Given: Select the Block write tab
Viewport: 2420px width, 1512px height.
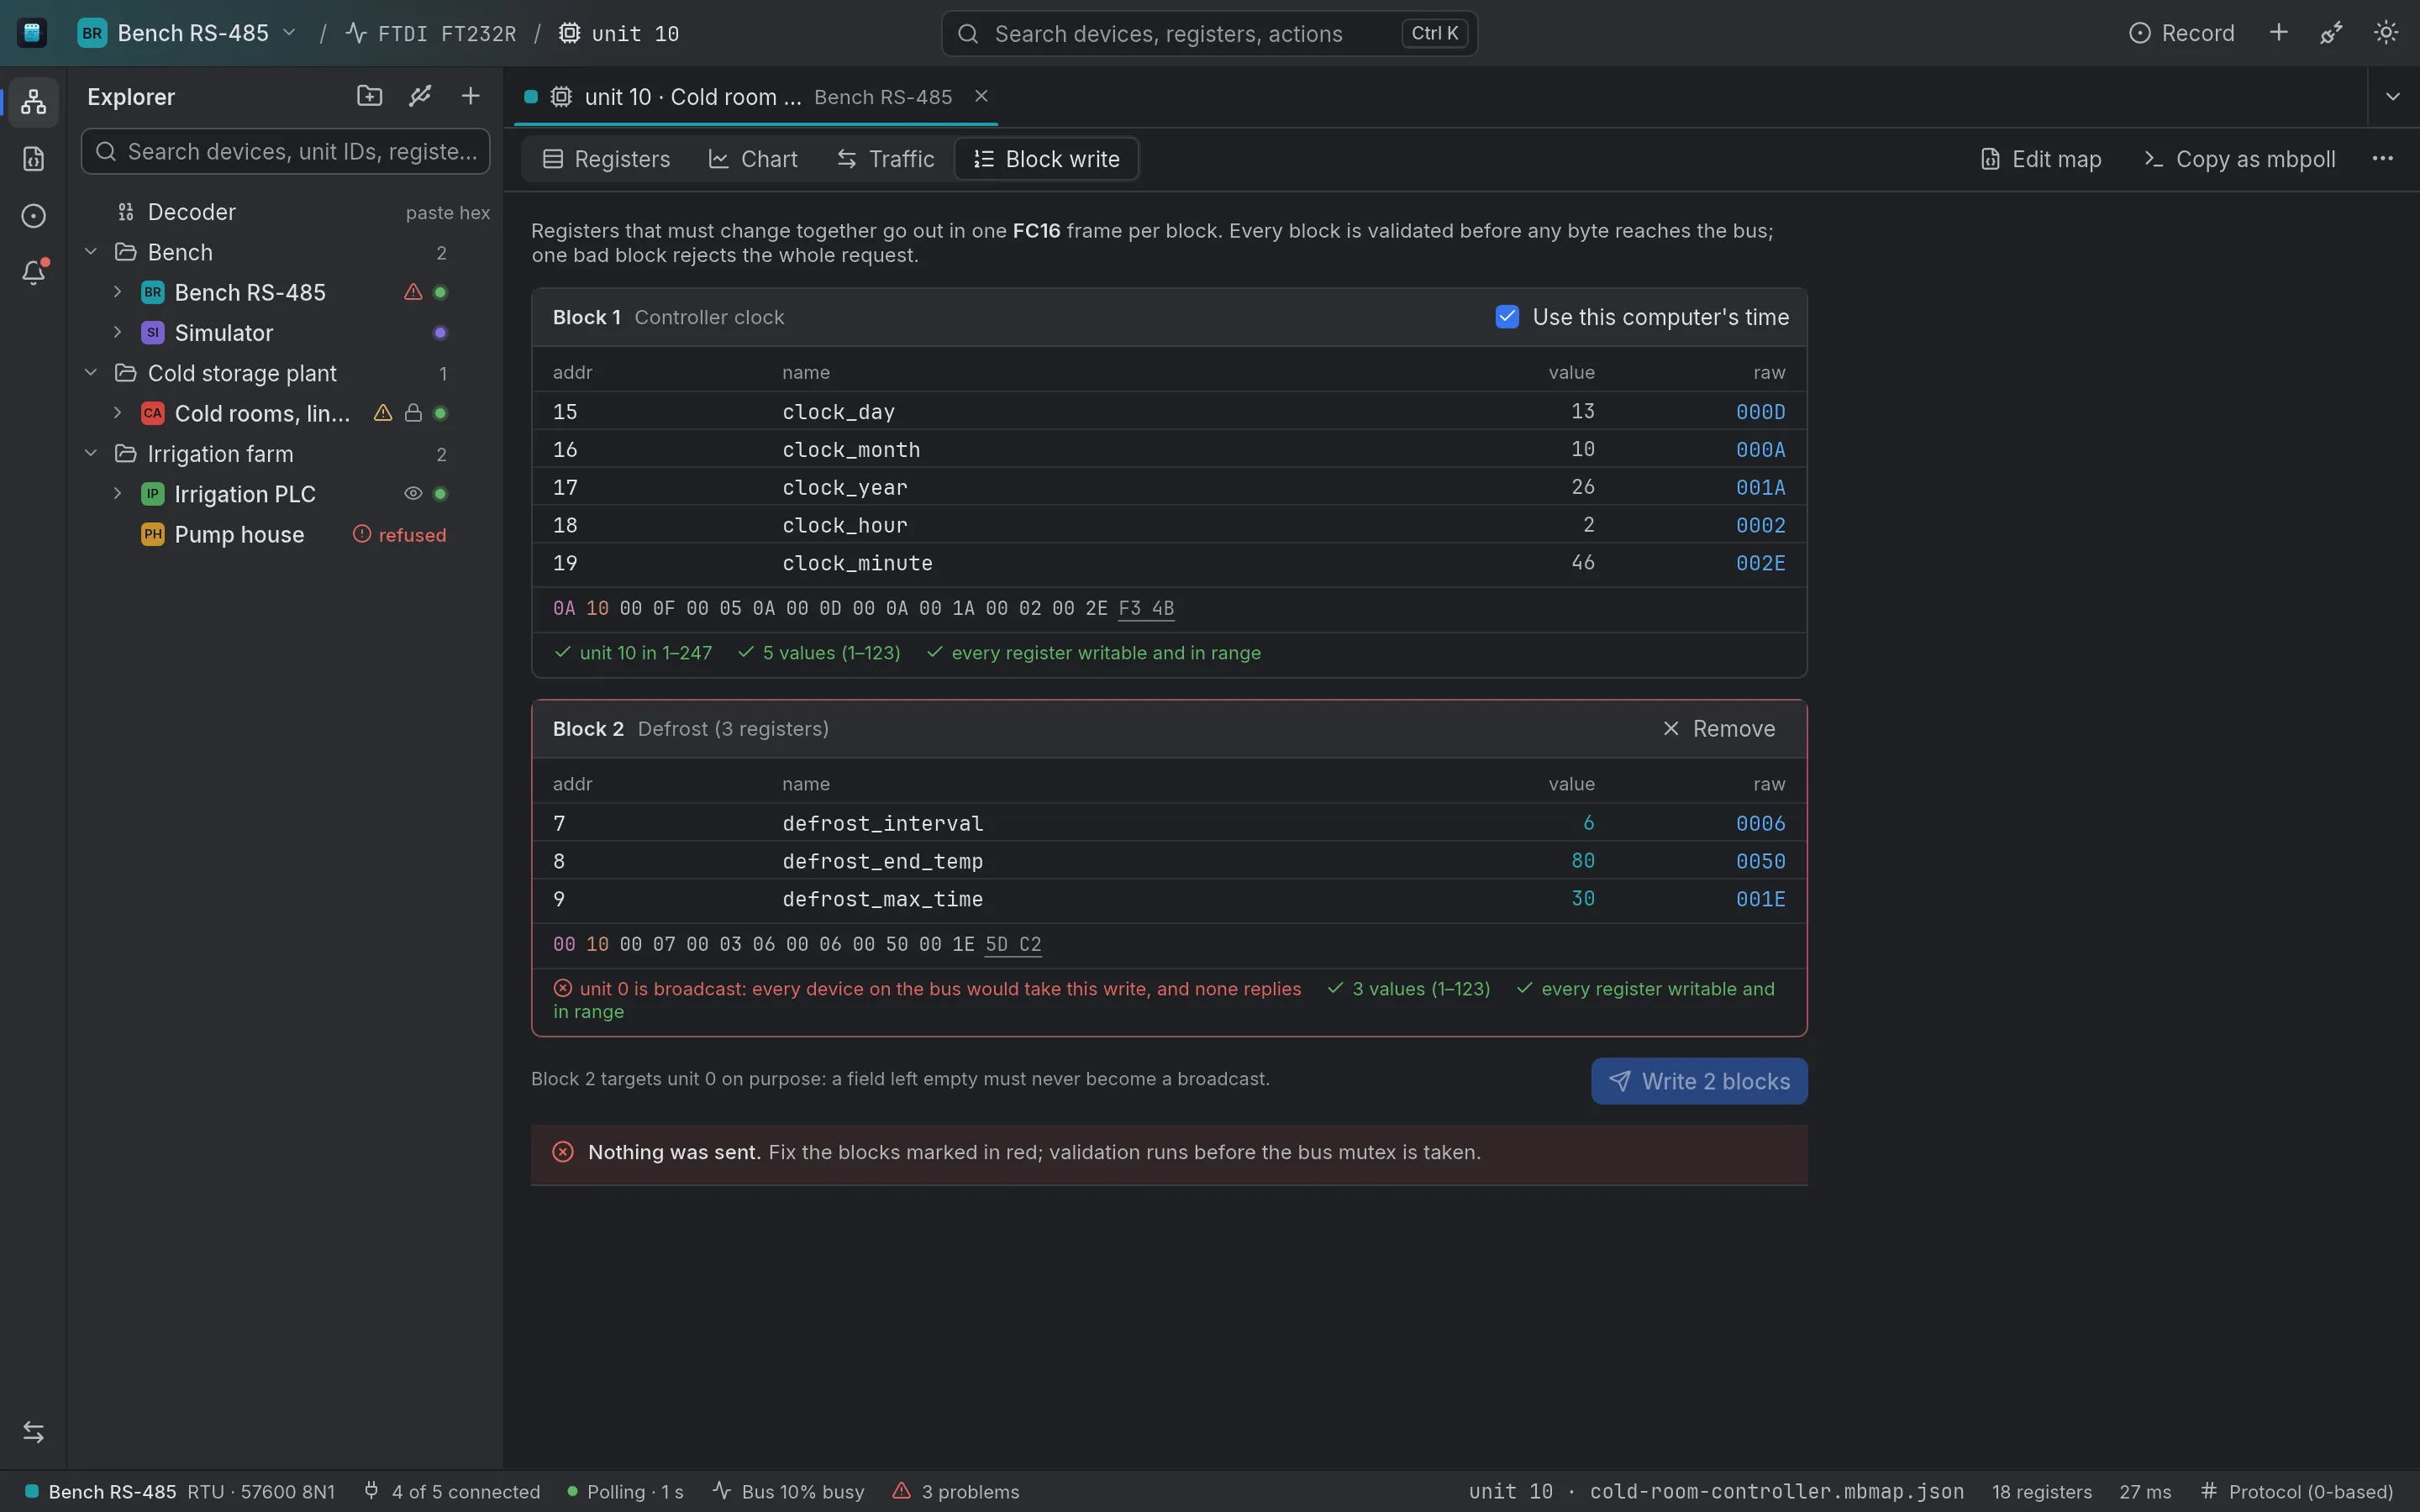Looking at the screenshot, I should point(1047,159).
